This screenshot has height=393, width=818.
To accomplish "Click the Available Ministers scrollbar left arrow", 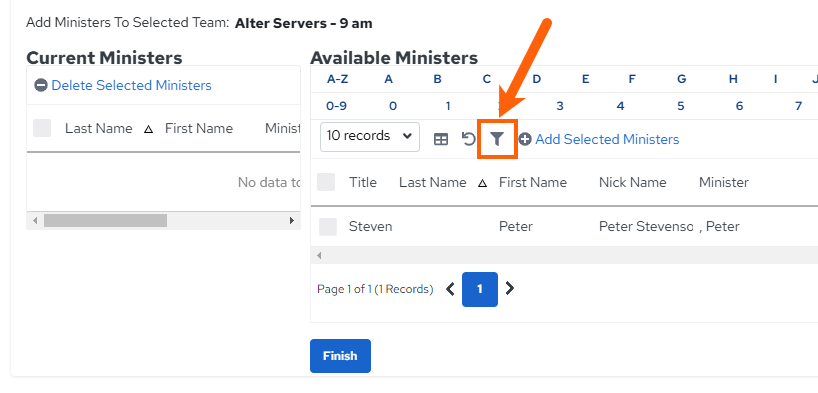I will point(319,256).
